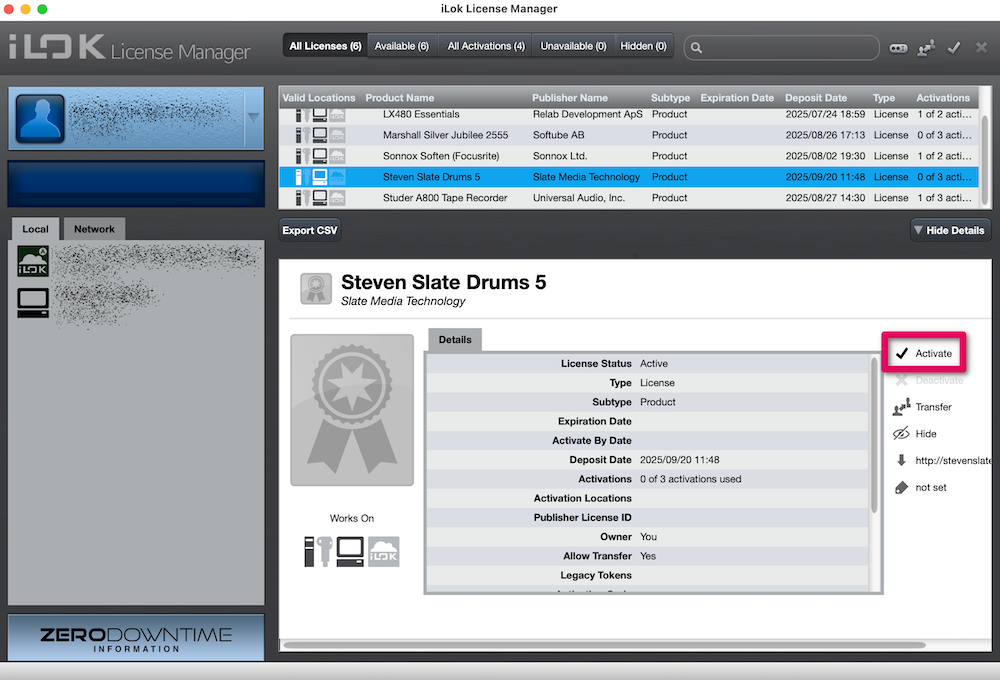Click the transfer licenses icon in top toolbar
The height and width of the screenshot is (680, 1000).
pyautogui.click(x=927, y=47)
